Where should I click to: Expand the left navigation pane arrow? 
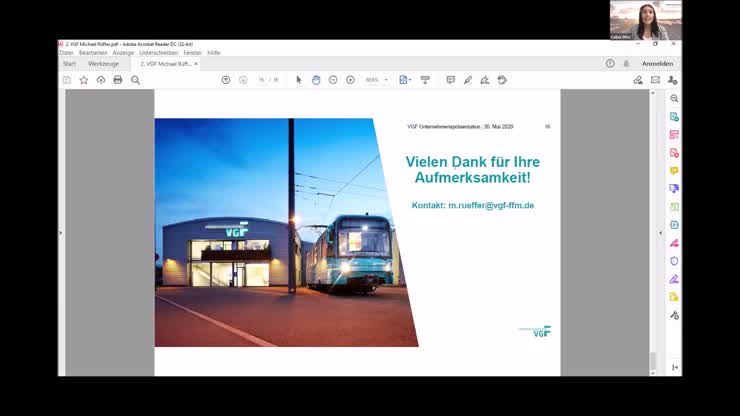[61, 232]
